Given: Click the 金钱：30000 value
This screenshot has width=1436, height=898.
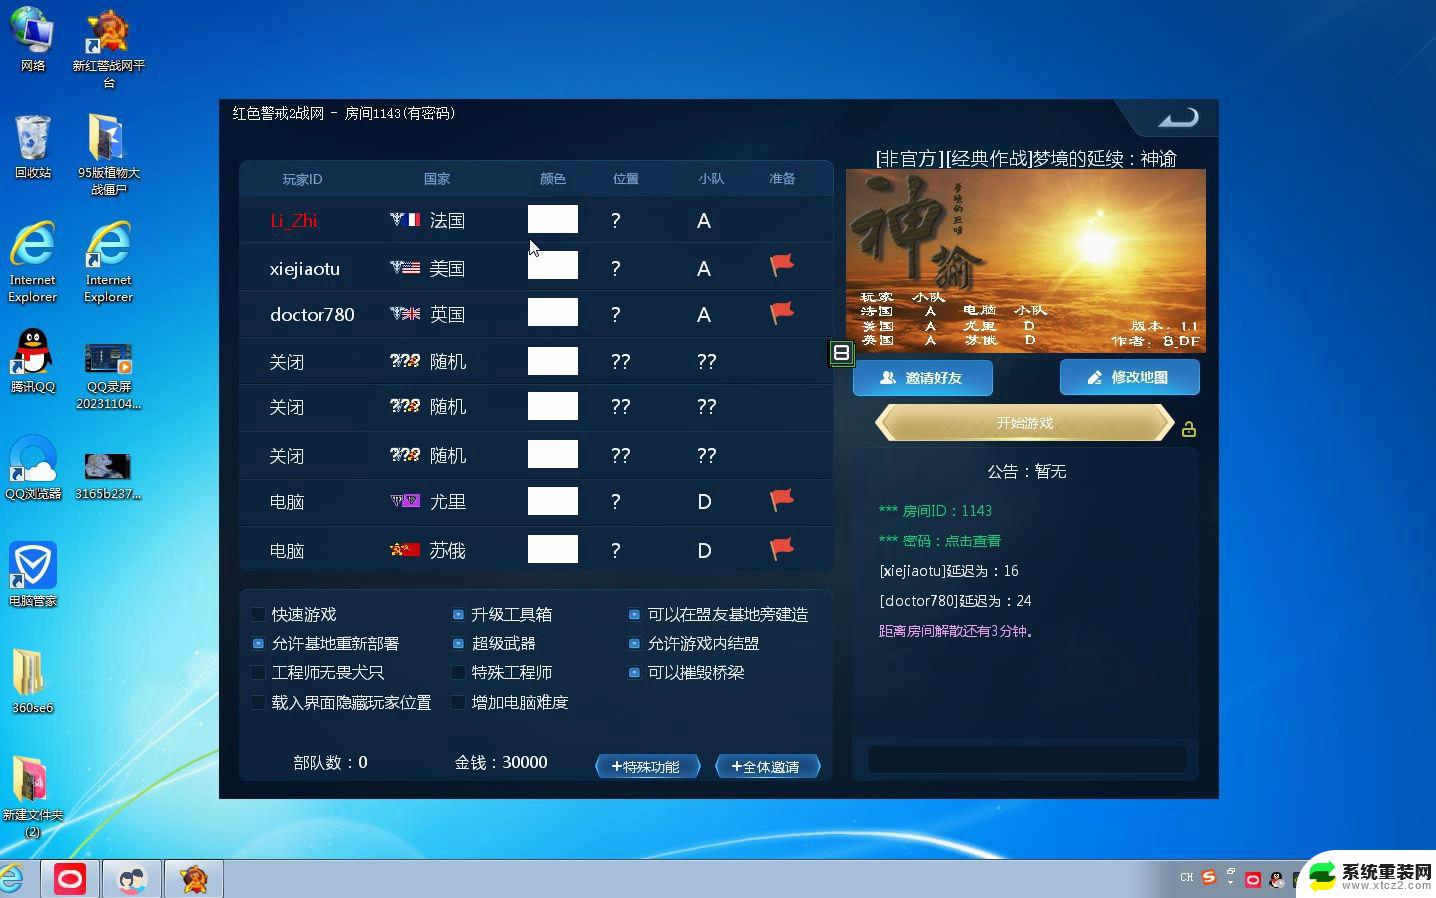Looking at the screenshot, I should (501, 762).
